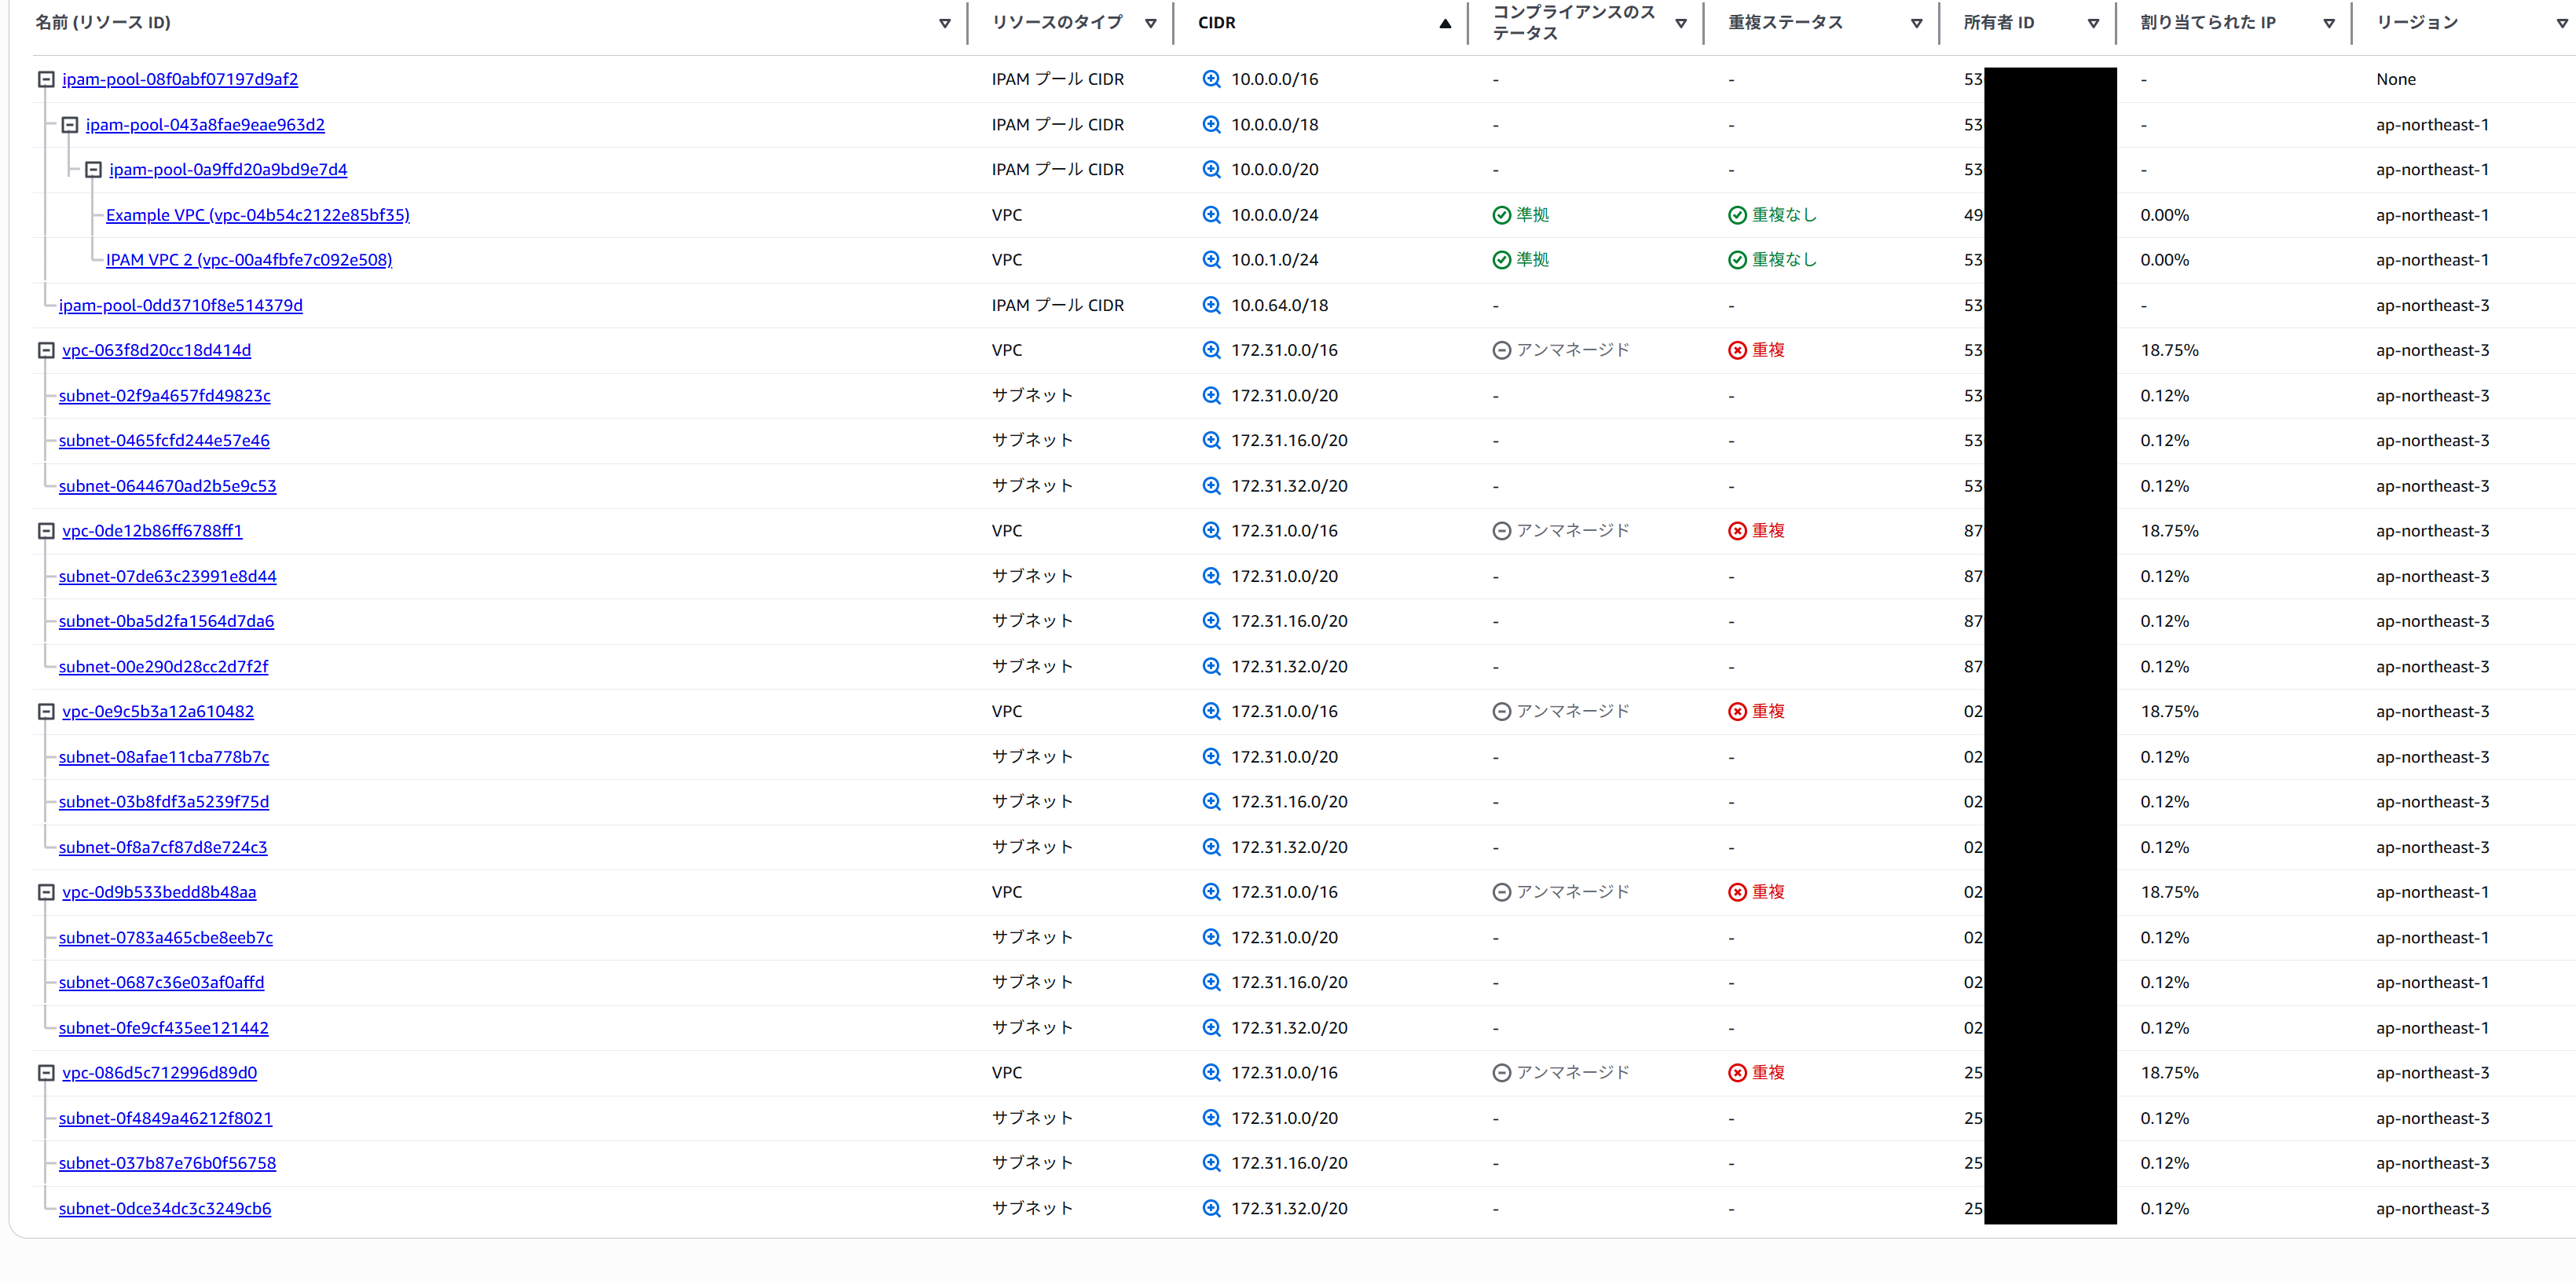2576x1281 pixels.
Task: Open filter menu for 名前 (リソース ID) column
Action: [x=944, y=23]
